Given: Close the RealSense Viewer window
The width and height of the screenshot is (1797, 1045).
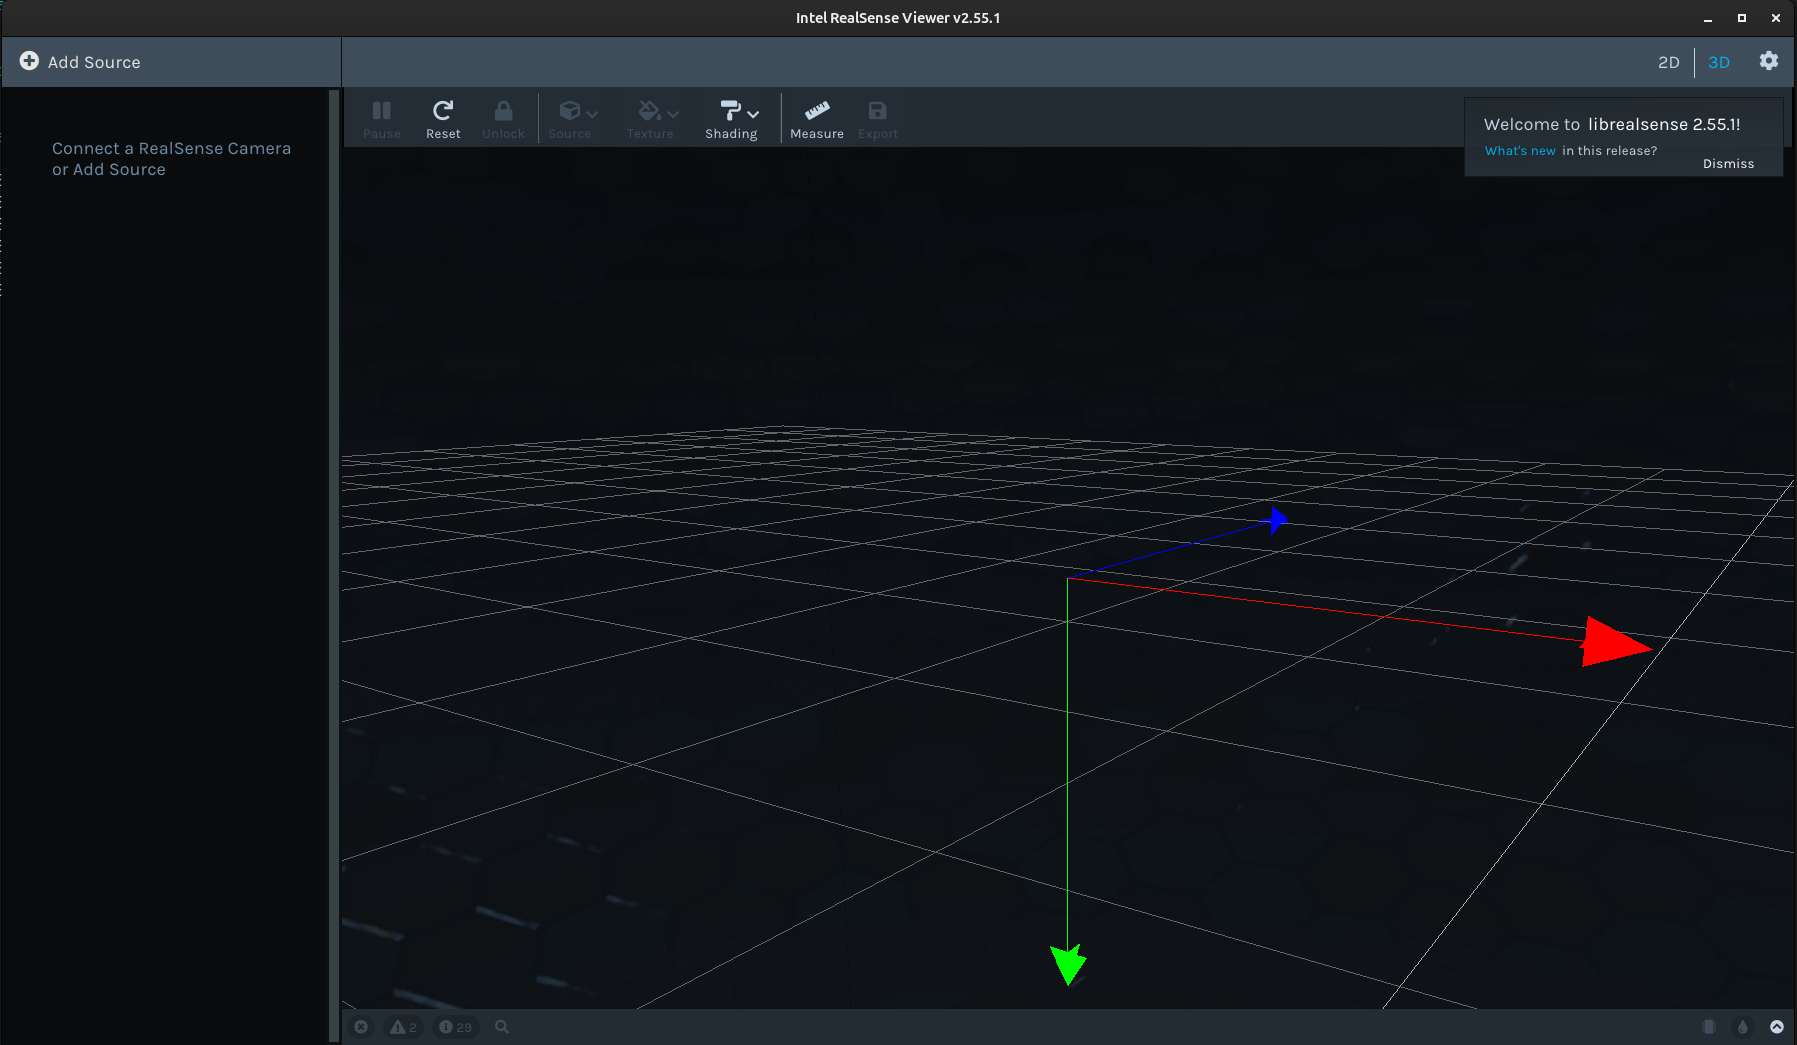Looking at the screenshot, I should pos(1776,18).
